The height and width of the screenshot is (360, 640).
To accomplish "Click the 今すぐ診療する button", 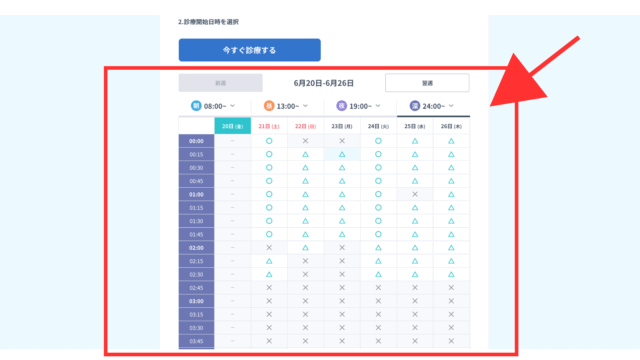I will pos(249,50).
